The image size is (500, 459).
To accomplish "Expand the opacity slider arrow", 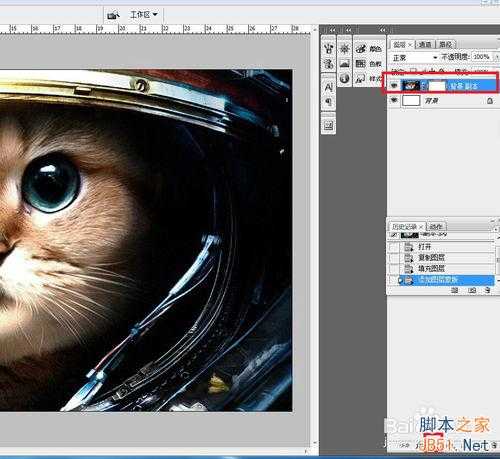I will pyautogui.click(x=496, y=57).
